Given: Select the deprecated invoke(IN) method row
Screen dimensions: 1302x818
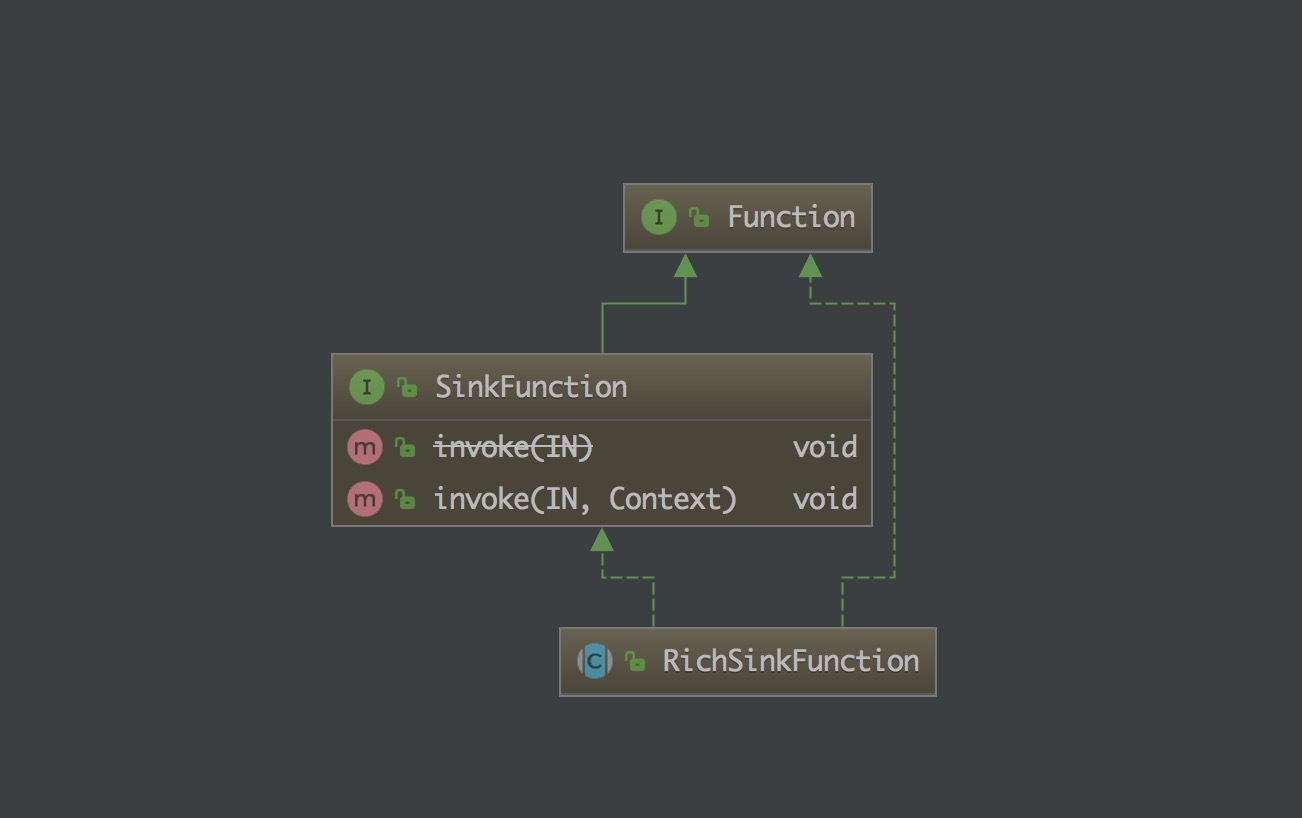Looking at the screenshot, I should (513, 447).
